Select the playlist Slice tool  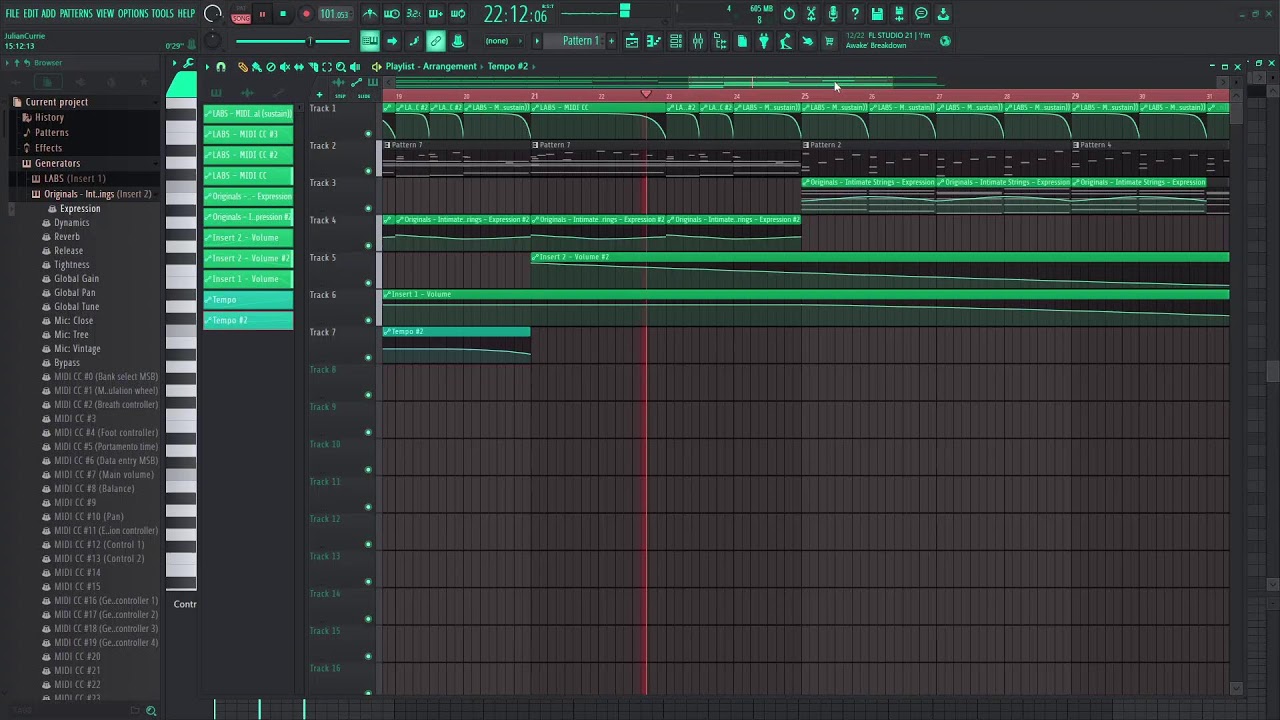[312, 67]
